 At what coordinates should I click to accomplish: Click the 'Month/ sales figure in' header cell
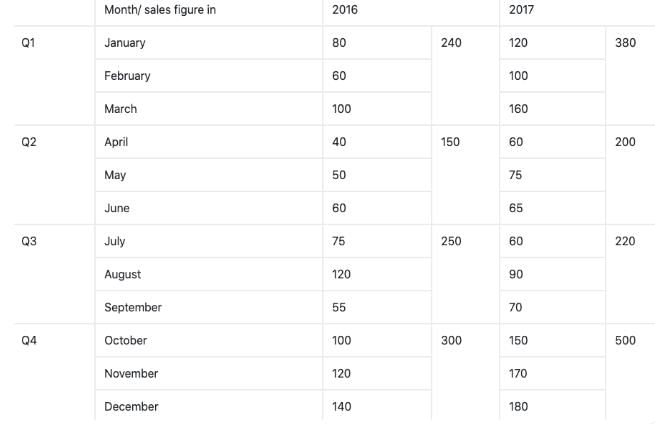(160, 10)
